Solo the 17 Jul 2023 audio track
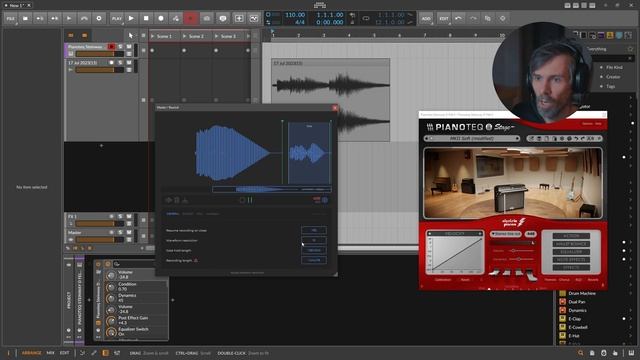Viewport: 640px width, 360px height. point(120,62)
